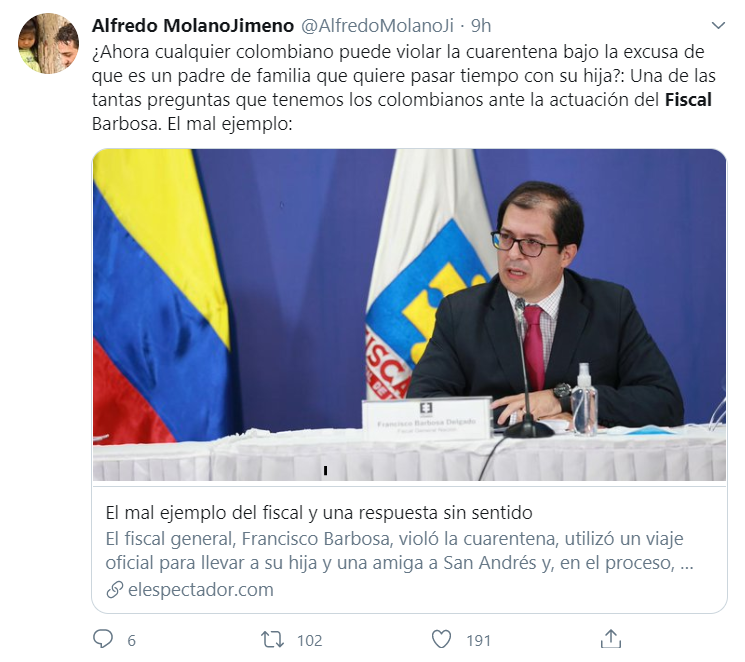Open Alfredo MolanoJimeno's profile avatar
Image resolution: width=745 pixels, height=662 pixels.
[48, 43]
